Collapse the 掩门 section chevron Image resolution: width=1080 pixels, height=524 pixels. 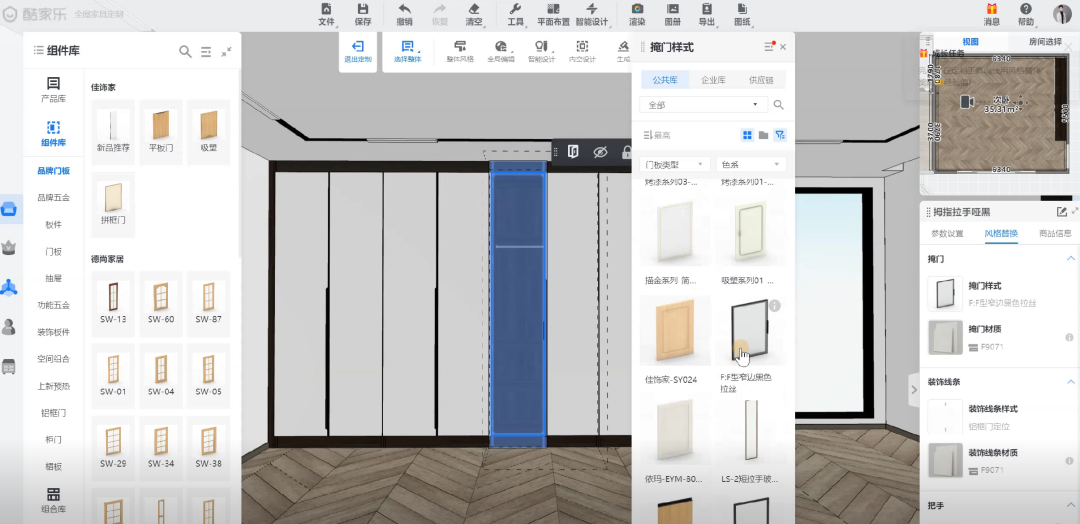pyautogui.click(x=1068, y=260)
